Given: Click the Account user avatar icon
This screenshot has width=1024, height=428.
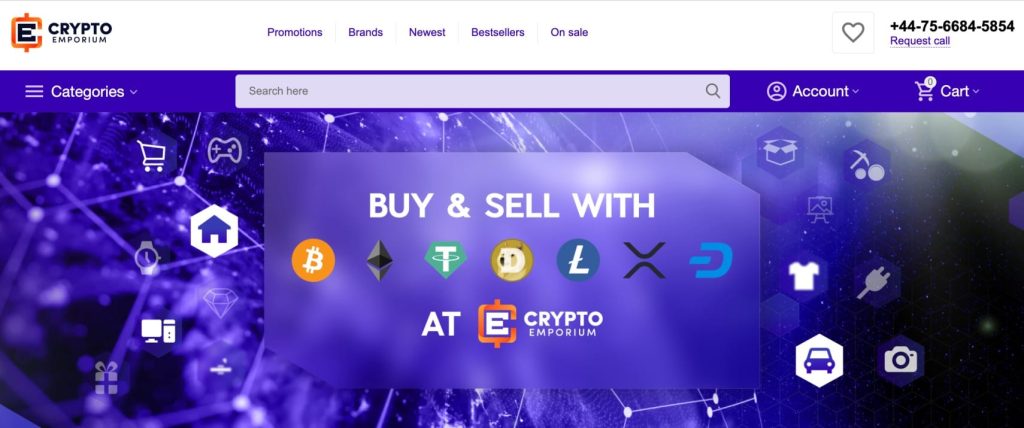Looking at the screenshot, I should tap(776, 91).
